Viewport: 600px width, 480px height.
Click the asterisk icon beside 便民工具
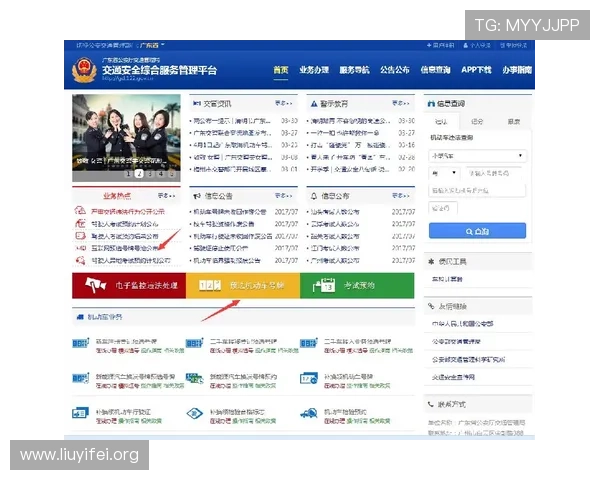click(x=431, y=262)
